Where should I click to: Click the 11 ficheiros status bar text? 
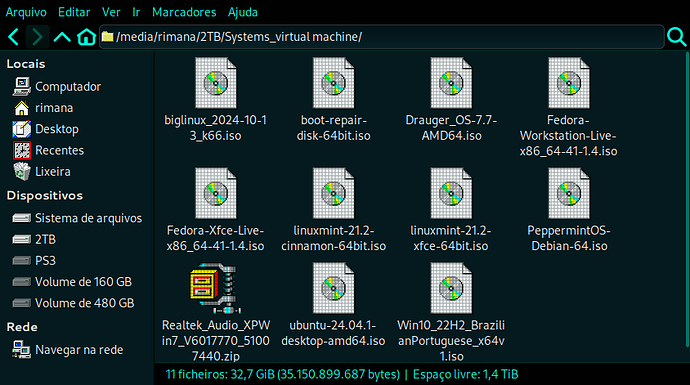pos(283,374)
